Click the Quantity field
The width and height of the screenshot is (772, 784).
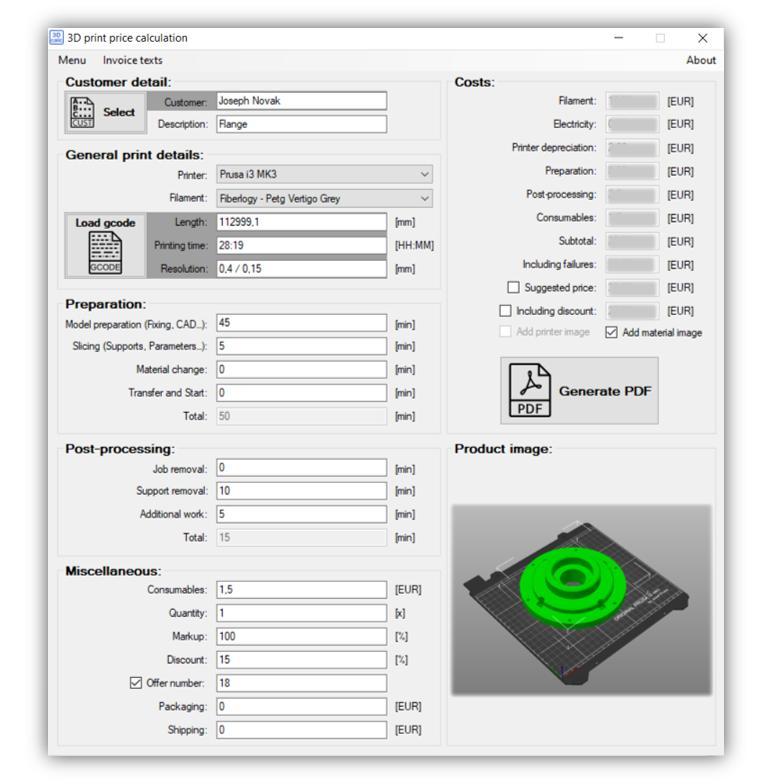(302, 613)
